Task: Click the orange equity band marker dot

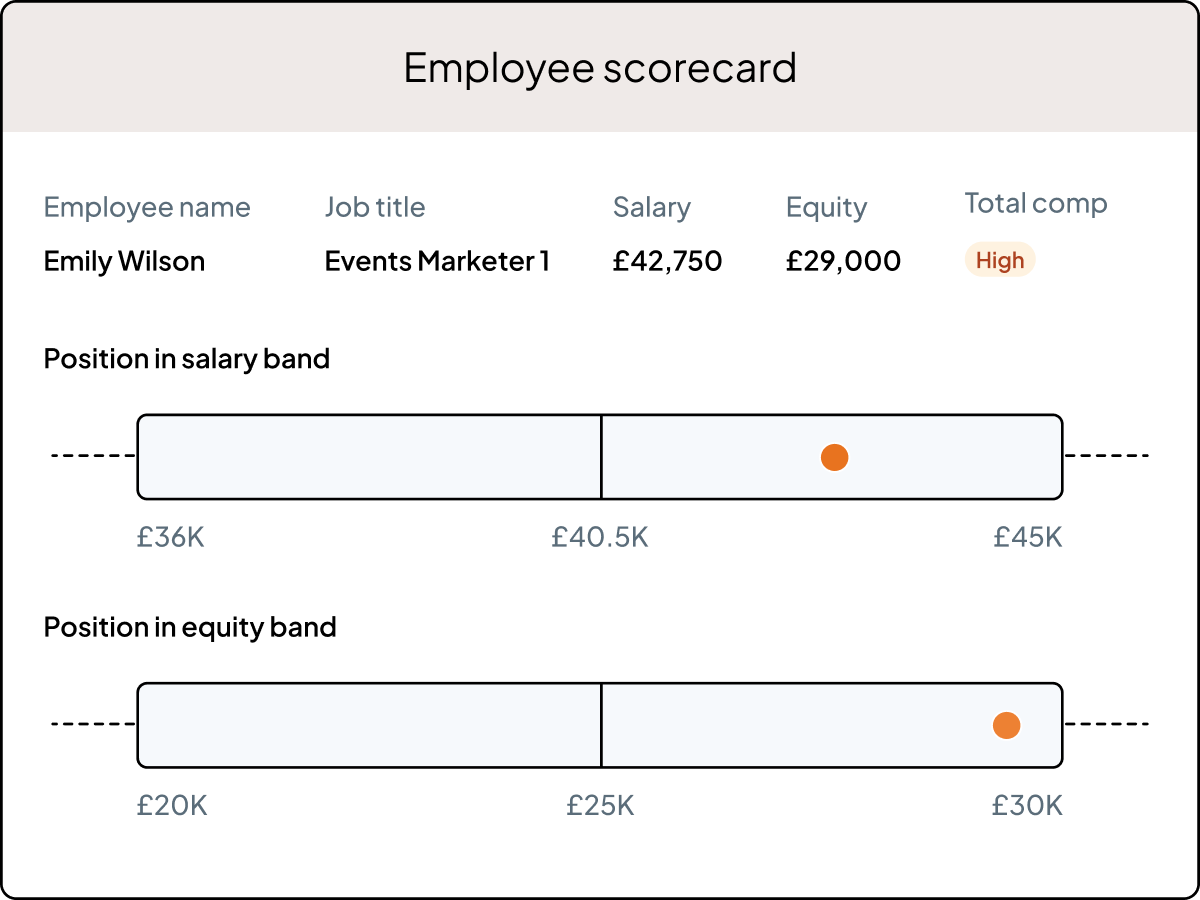Action: tap(1006, 725)
